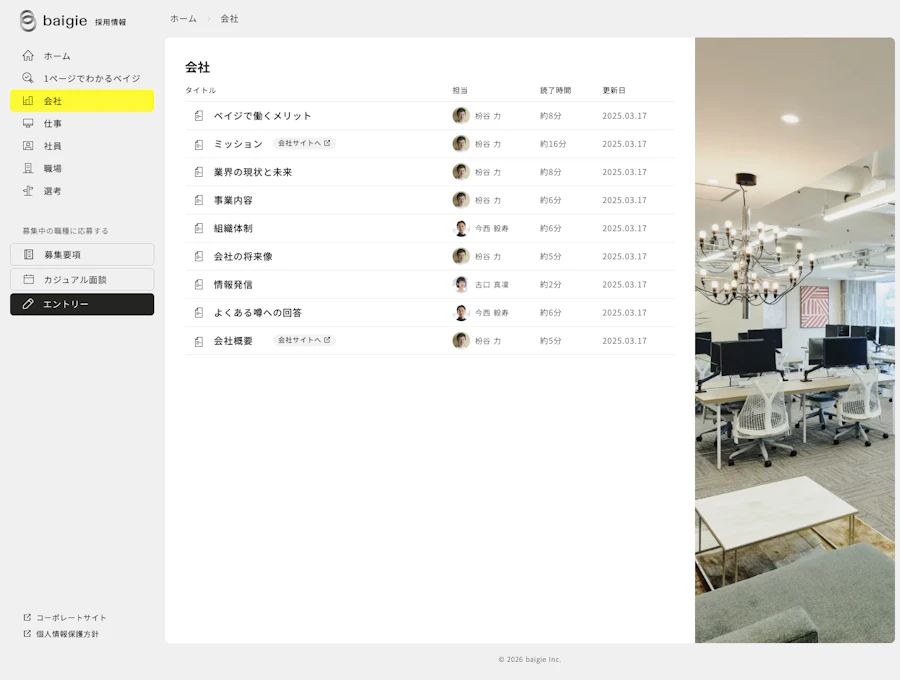Open the 1ページでわかるベイジ menu item
900x680 pixels.
pos(82,78)
